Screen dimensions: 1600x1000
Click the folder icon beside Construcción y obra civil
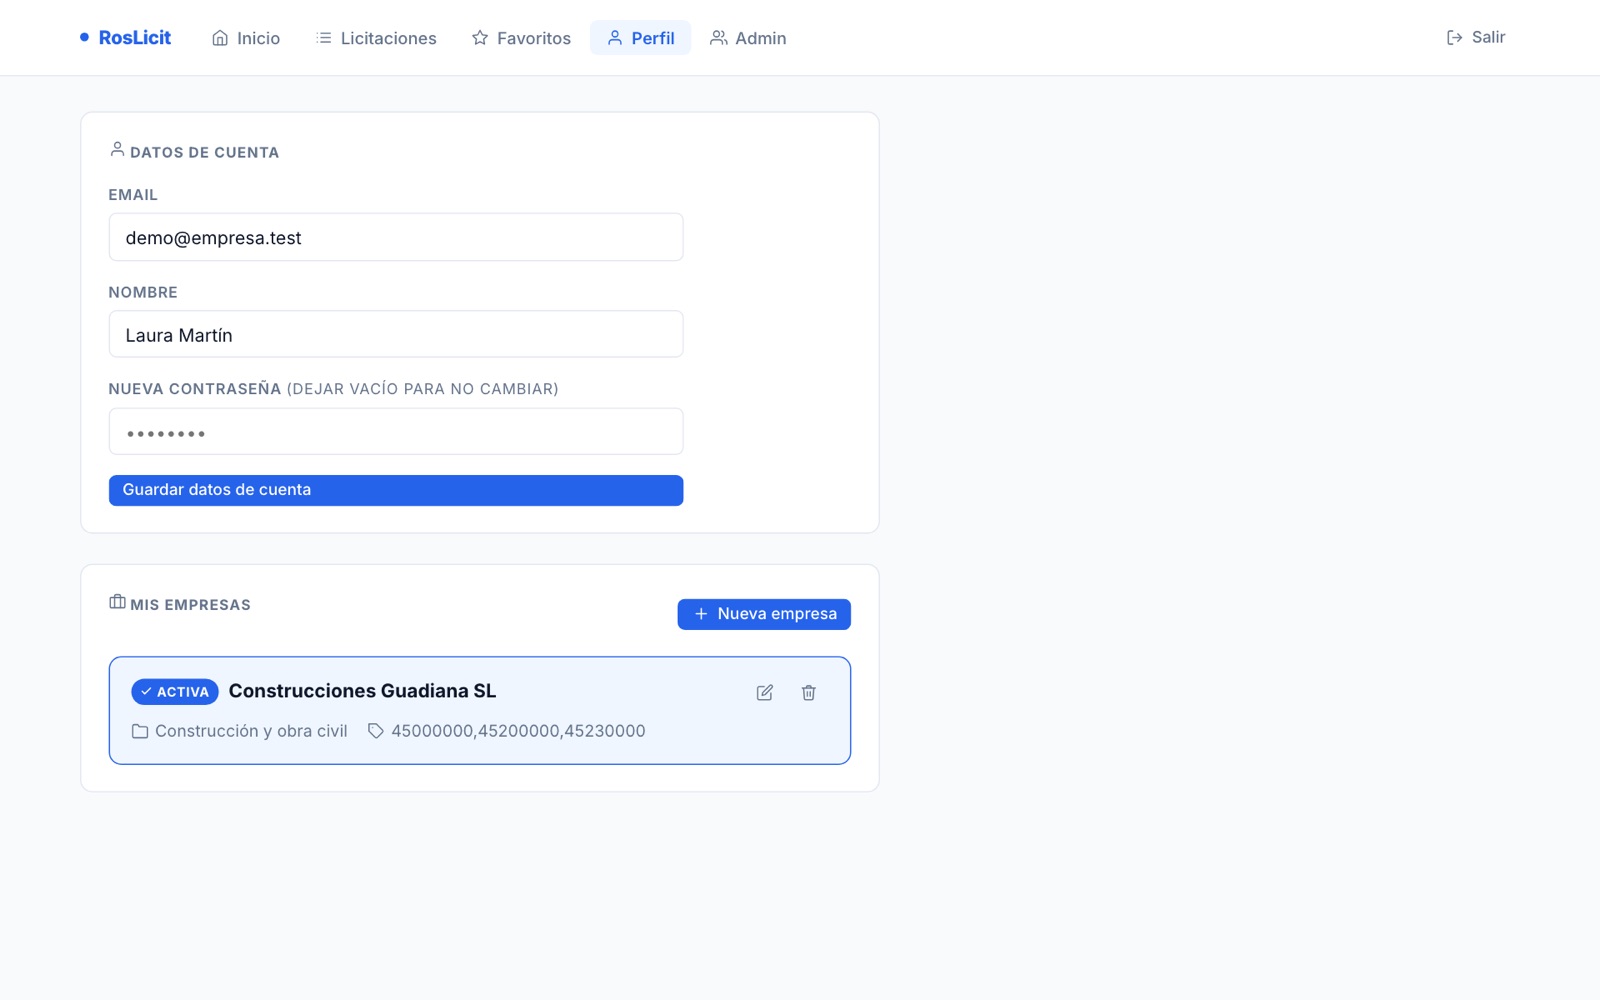point(140,731)
